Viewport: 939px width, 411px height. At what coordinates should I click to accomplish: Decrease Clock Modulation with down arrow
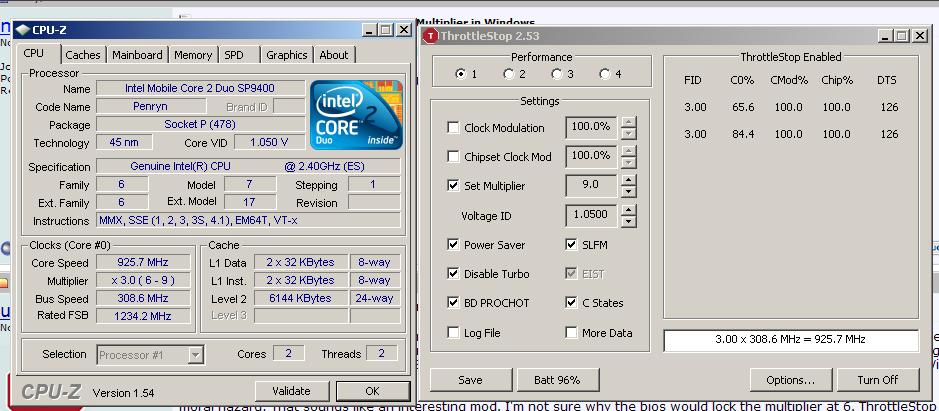tap(628, 133)
